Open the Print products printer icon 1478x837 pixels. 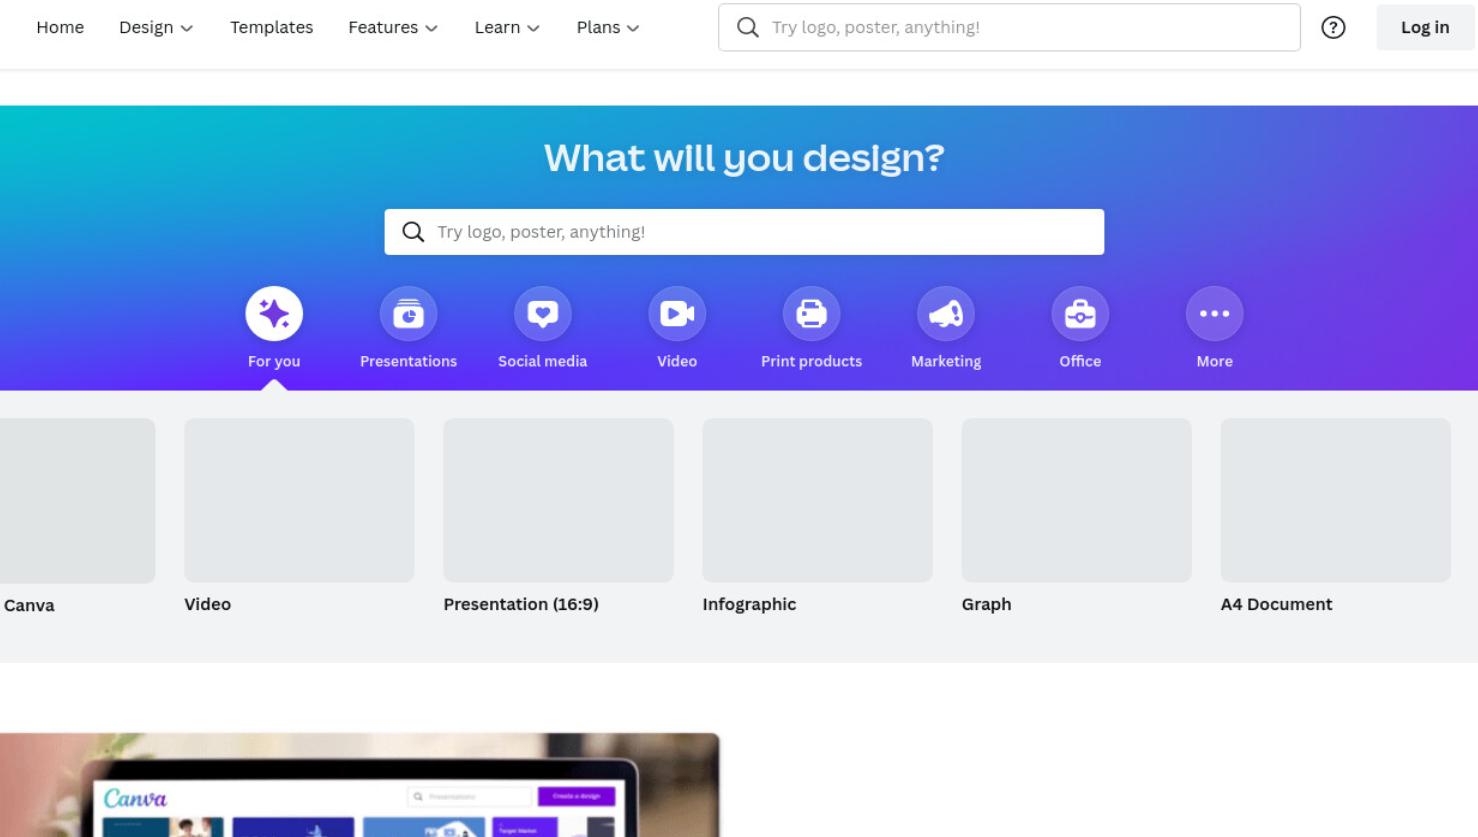(x=811, y=314)
